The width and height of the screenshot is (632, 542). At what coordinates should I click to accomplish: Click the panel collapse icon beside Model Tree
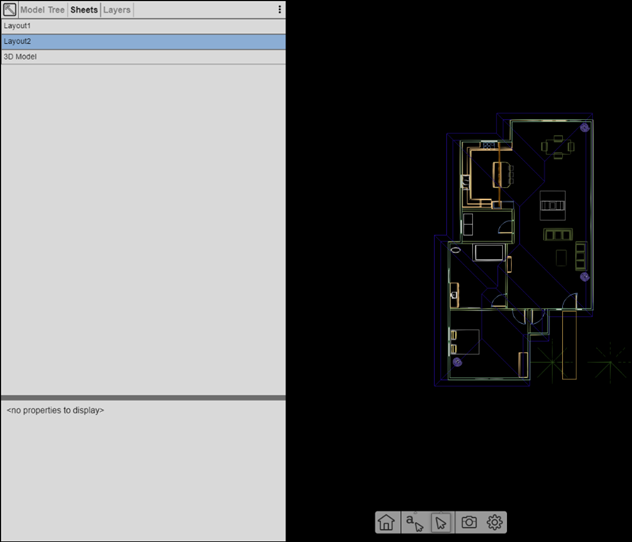pyautogui.click(x=9, y=9)
